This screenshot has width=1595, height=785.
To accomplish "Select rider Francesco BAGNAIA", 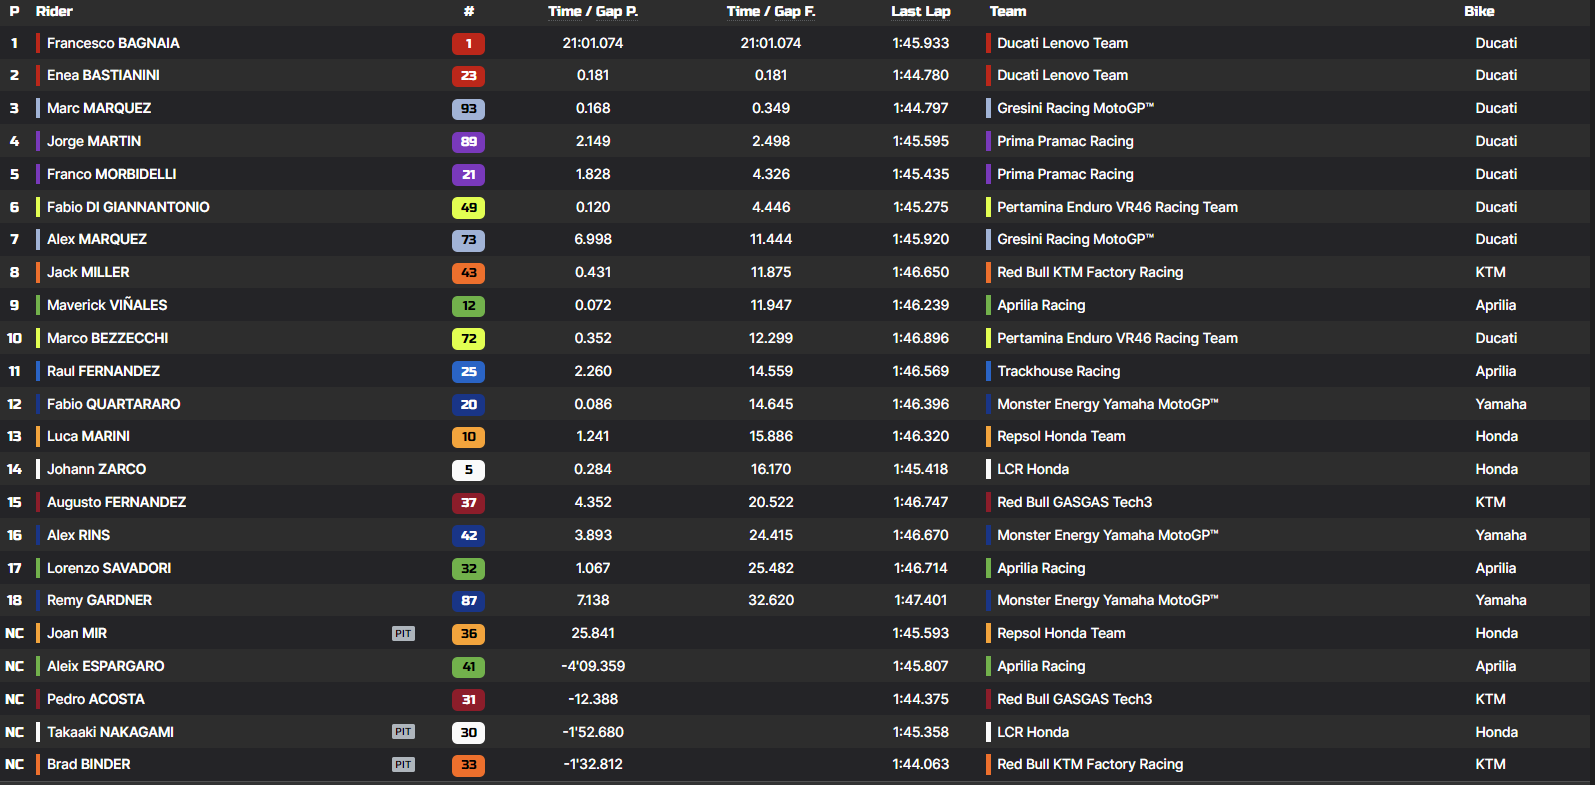I will 113,43.
